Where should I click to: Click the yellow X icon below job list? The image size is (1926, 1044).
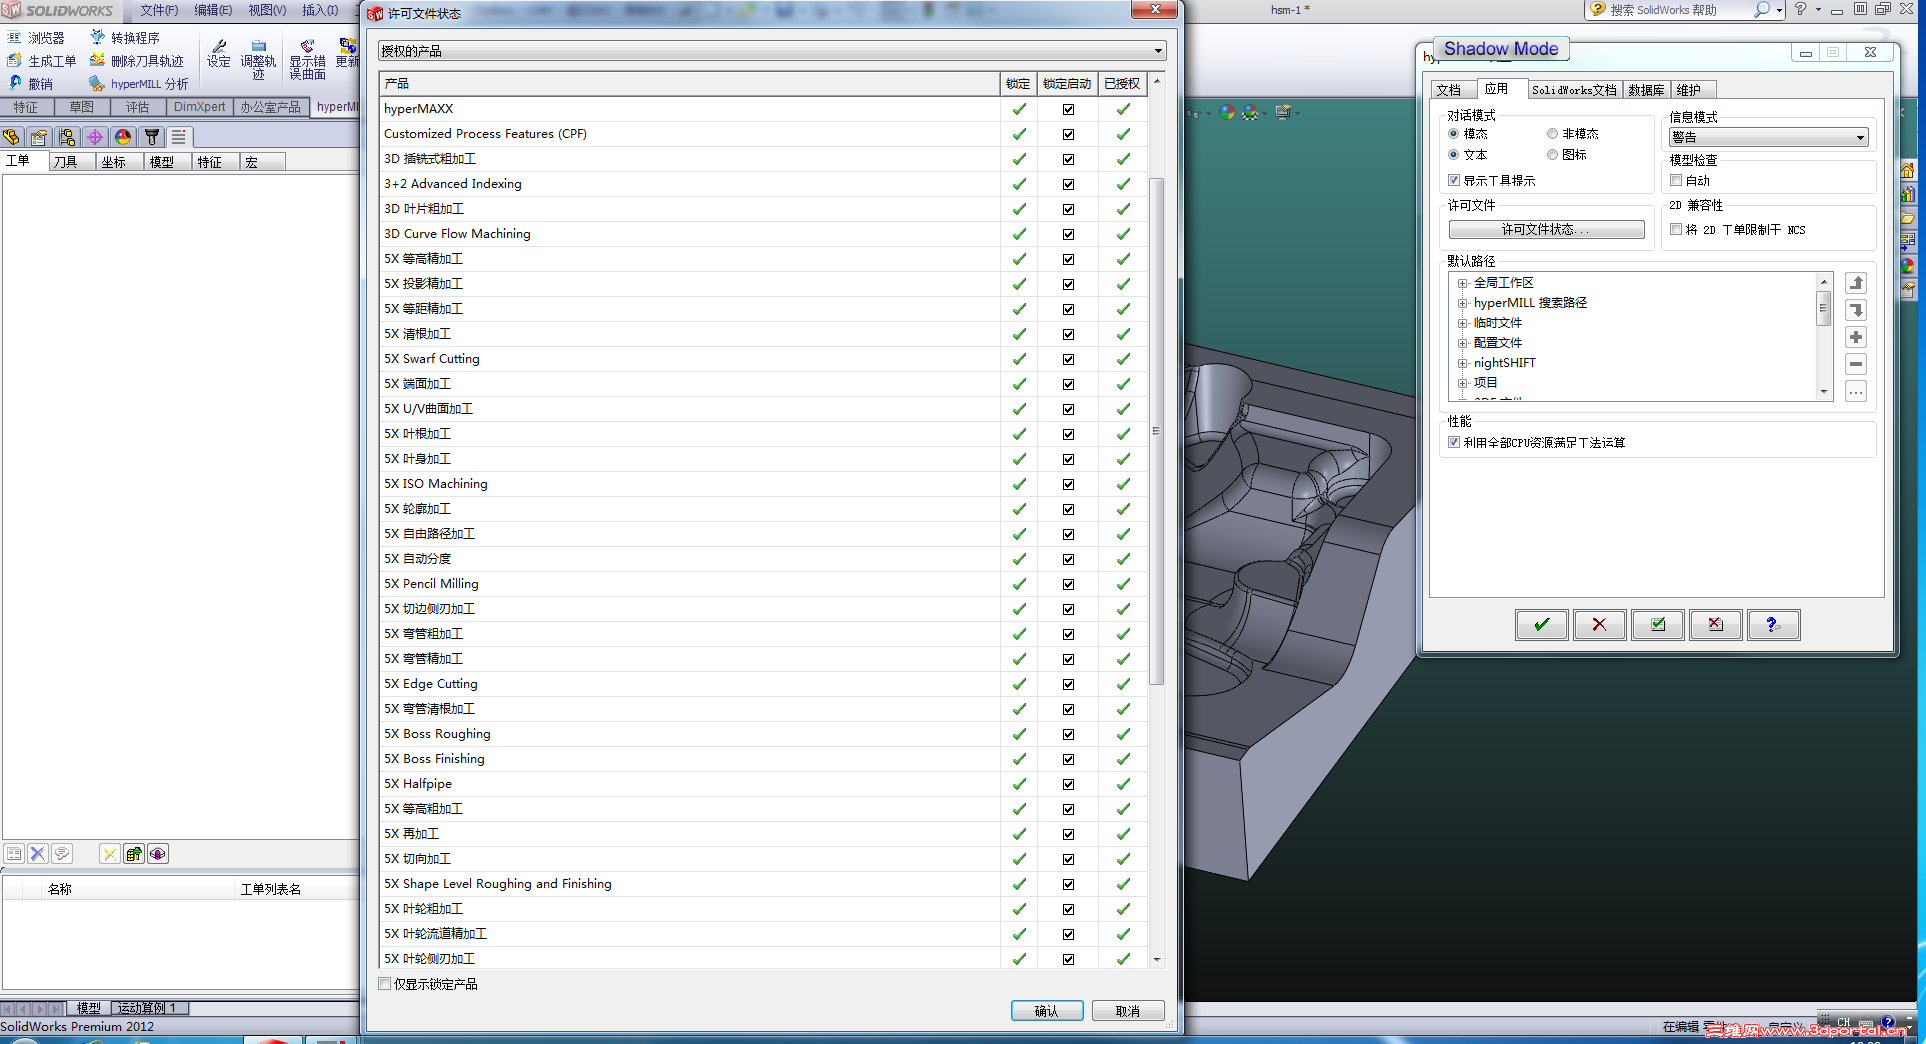(x=110, y=853)
